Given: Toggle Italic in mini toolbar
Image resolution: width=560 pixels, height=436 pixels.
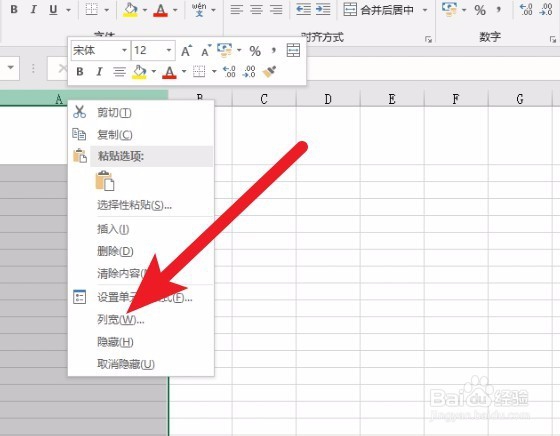Looking at the screenshot, I should pyautogui.click(x=99, y=72).
